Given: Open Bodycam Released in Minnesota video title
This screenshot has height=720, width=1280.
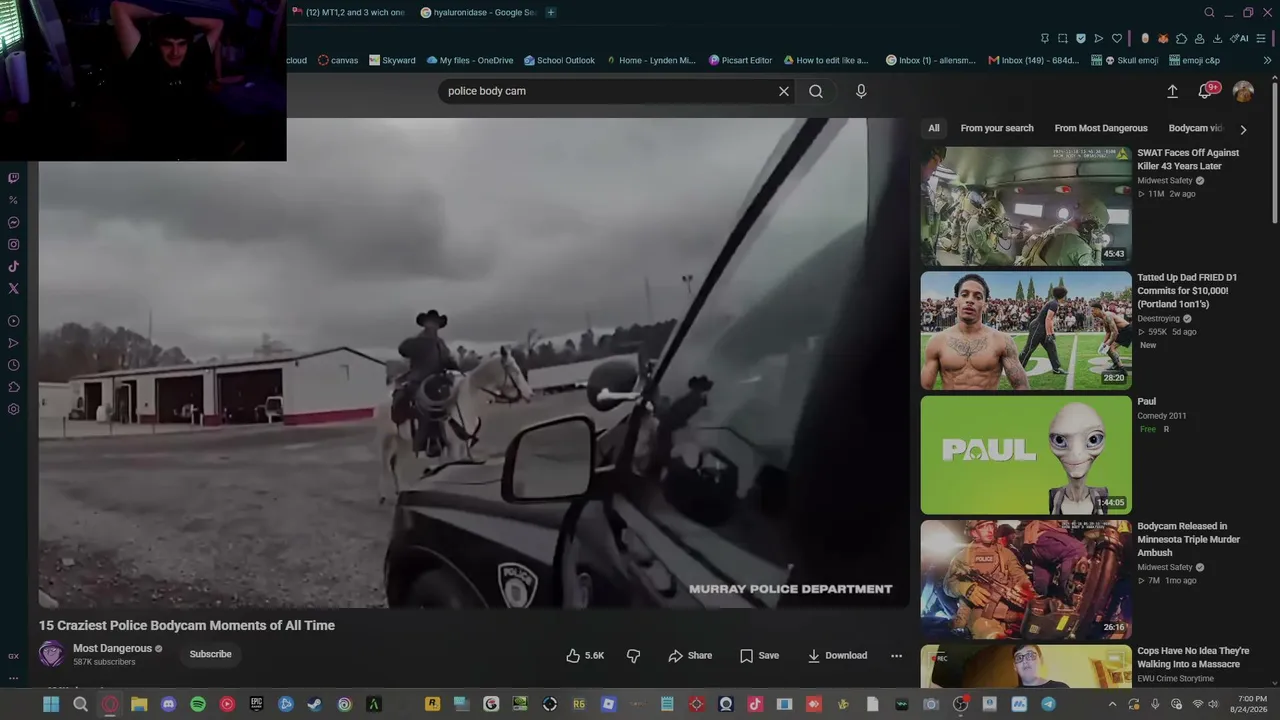Looking at the screenshot, I should (1189, 539).
